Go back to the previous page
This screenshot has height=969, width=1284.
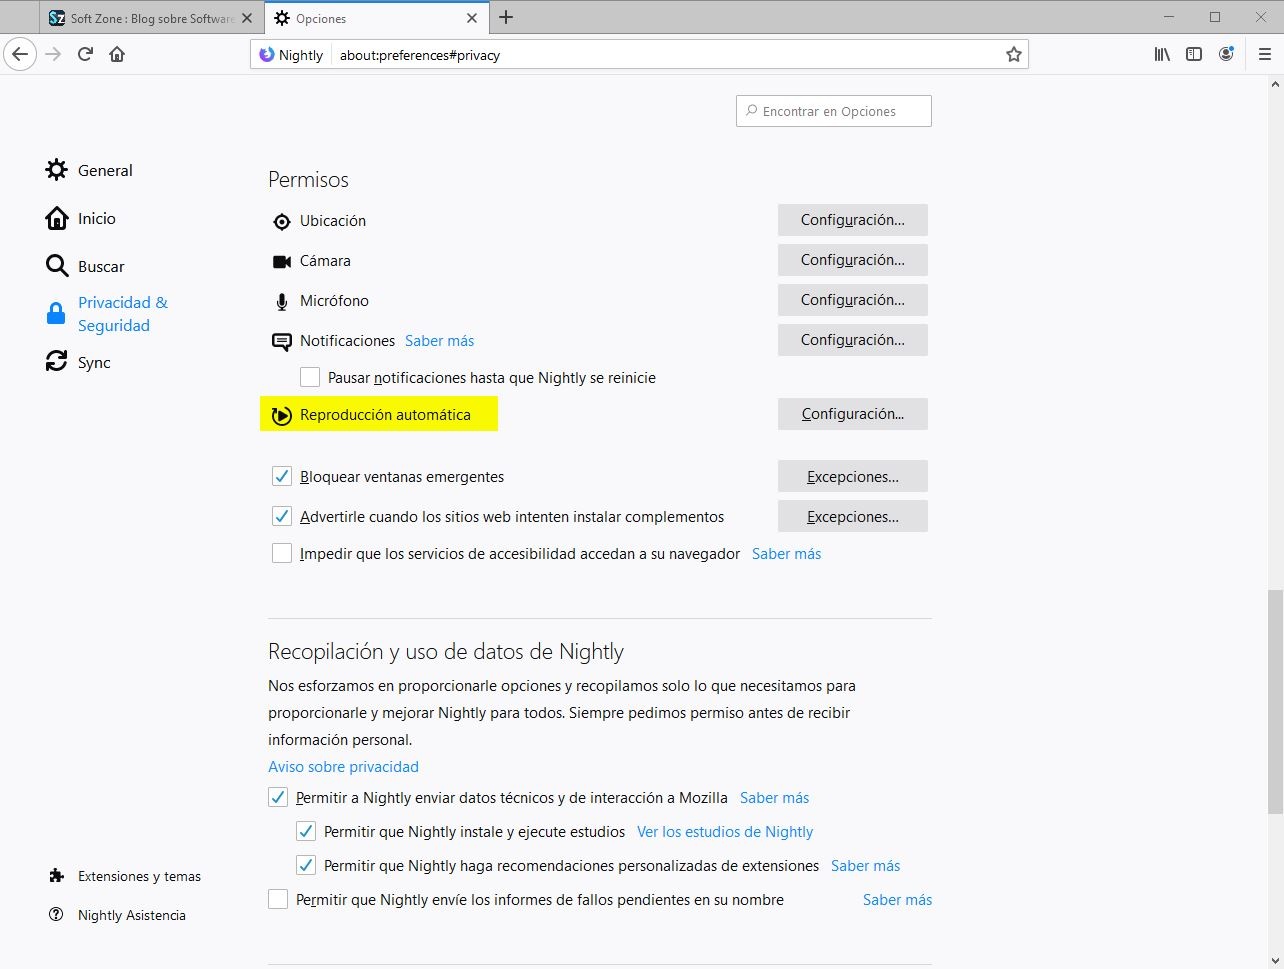[20, 54]
